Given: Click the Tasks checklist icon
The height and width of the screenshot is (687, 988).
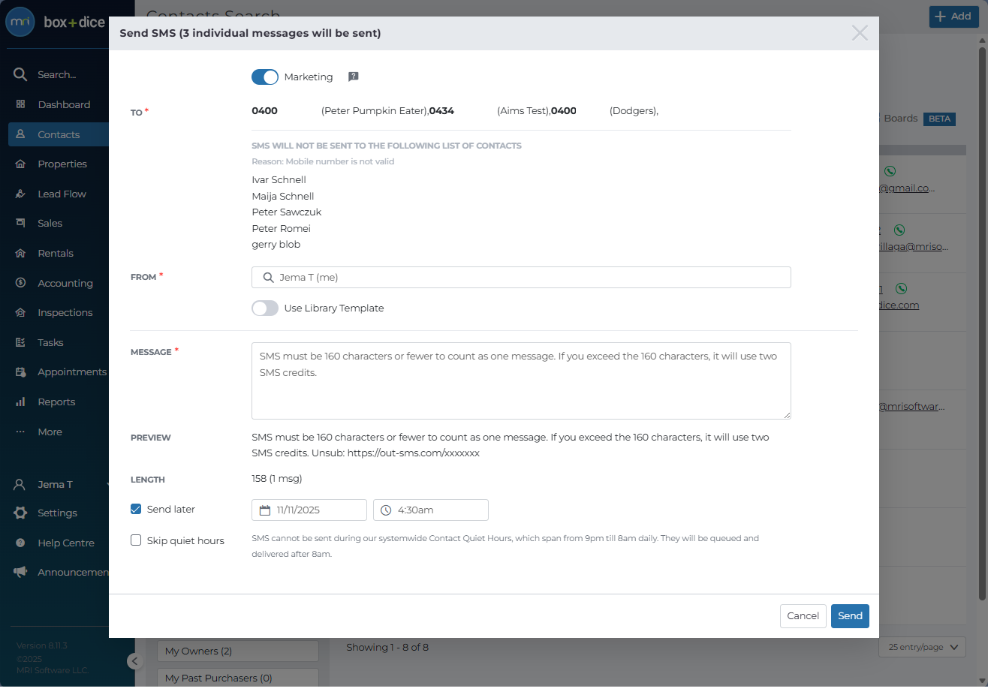Looking at the screenshot, I should coord(20,342).
